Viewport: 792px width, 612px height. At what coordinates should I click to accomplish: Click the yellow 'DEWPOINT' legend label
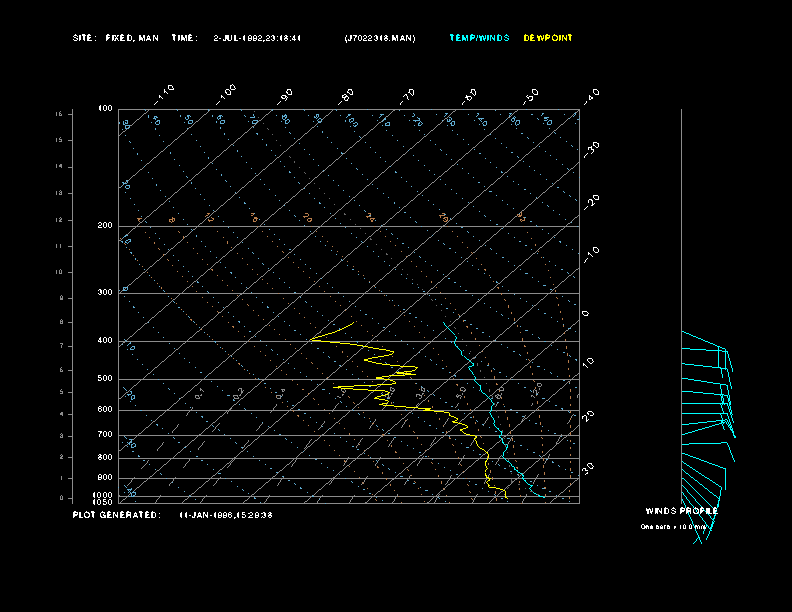(x=548, y=38)
